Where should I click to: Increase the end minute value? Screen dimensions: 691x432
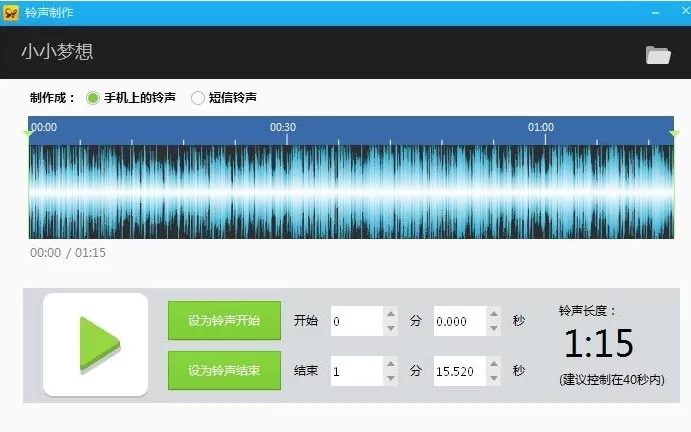[391, 364]
